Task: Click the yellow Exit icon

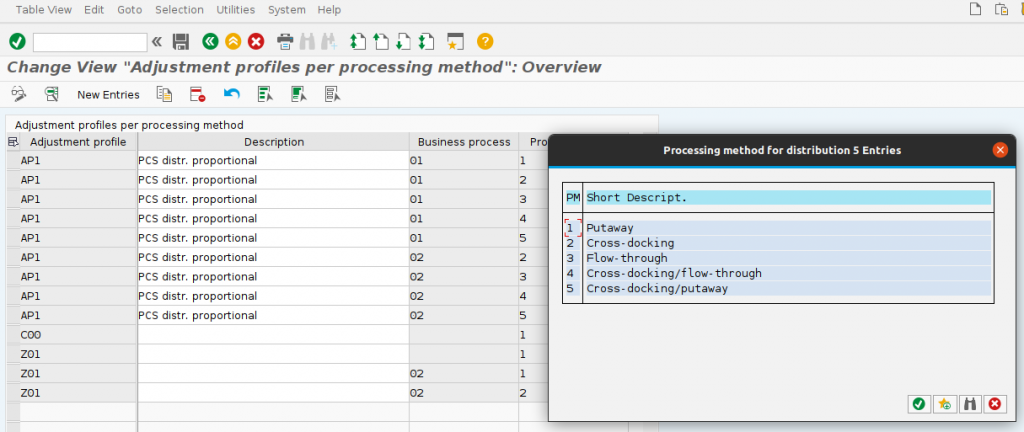Action: 233,42
